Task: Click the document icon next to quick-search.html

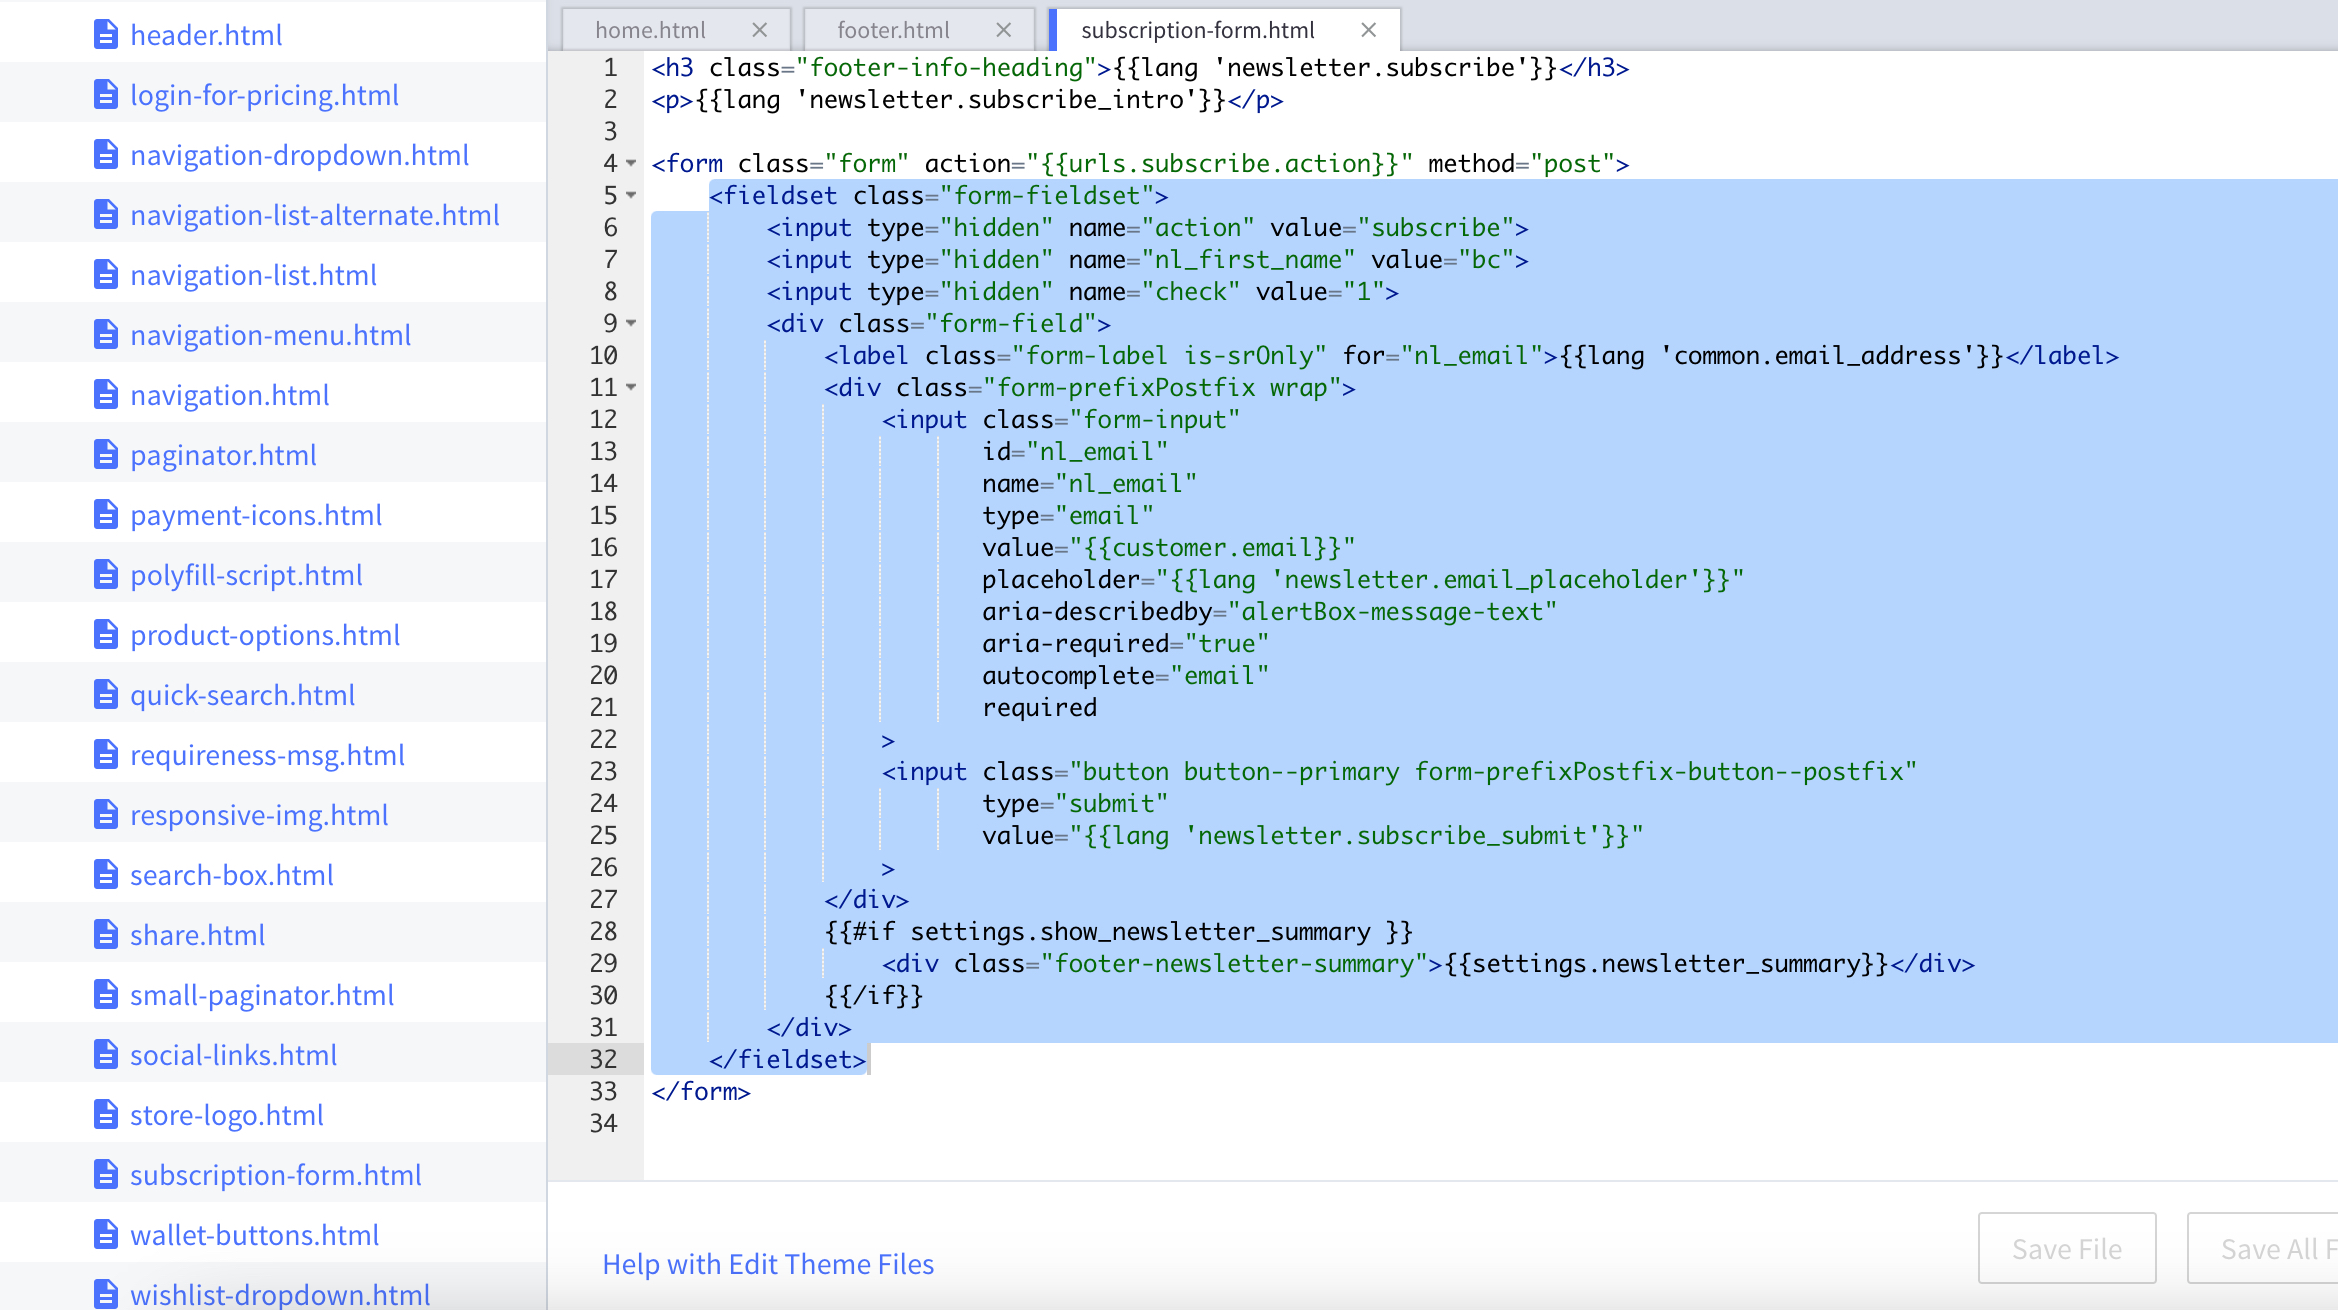Action: (106, 695)
